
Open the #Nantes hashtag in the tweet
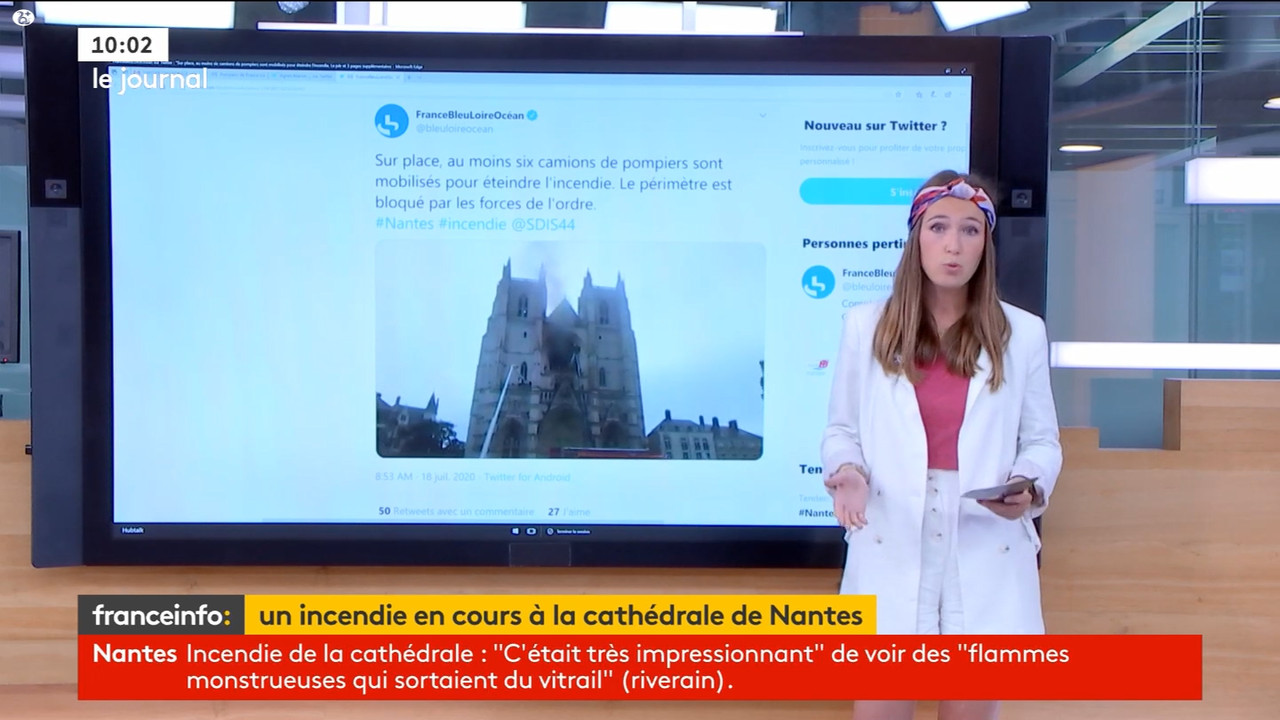coord(404,224)
